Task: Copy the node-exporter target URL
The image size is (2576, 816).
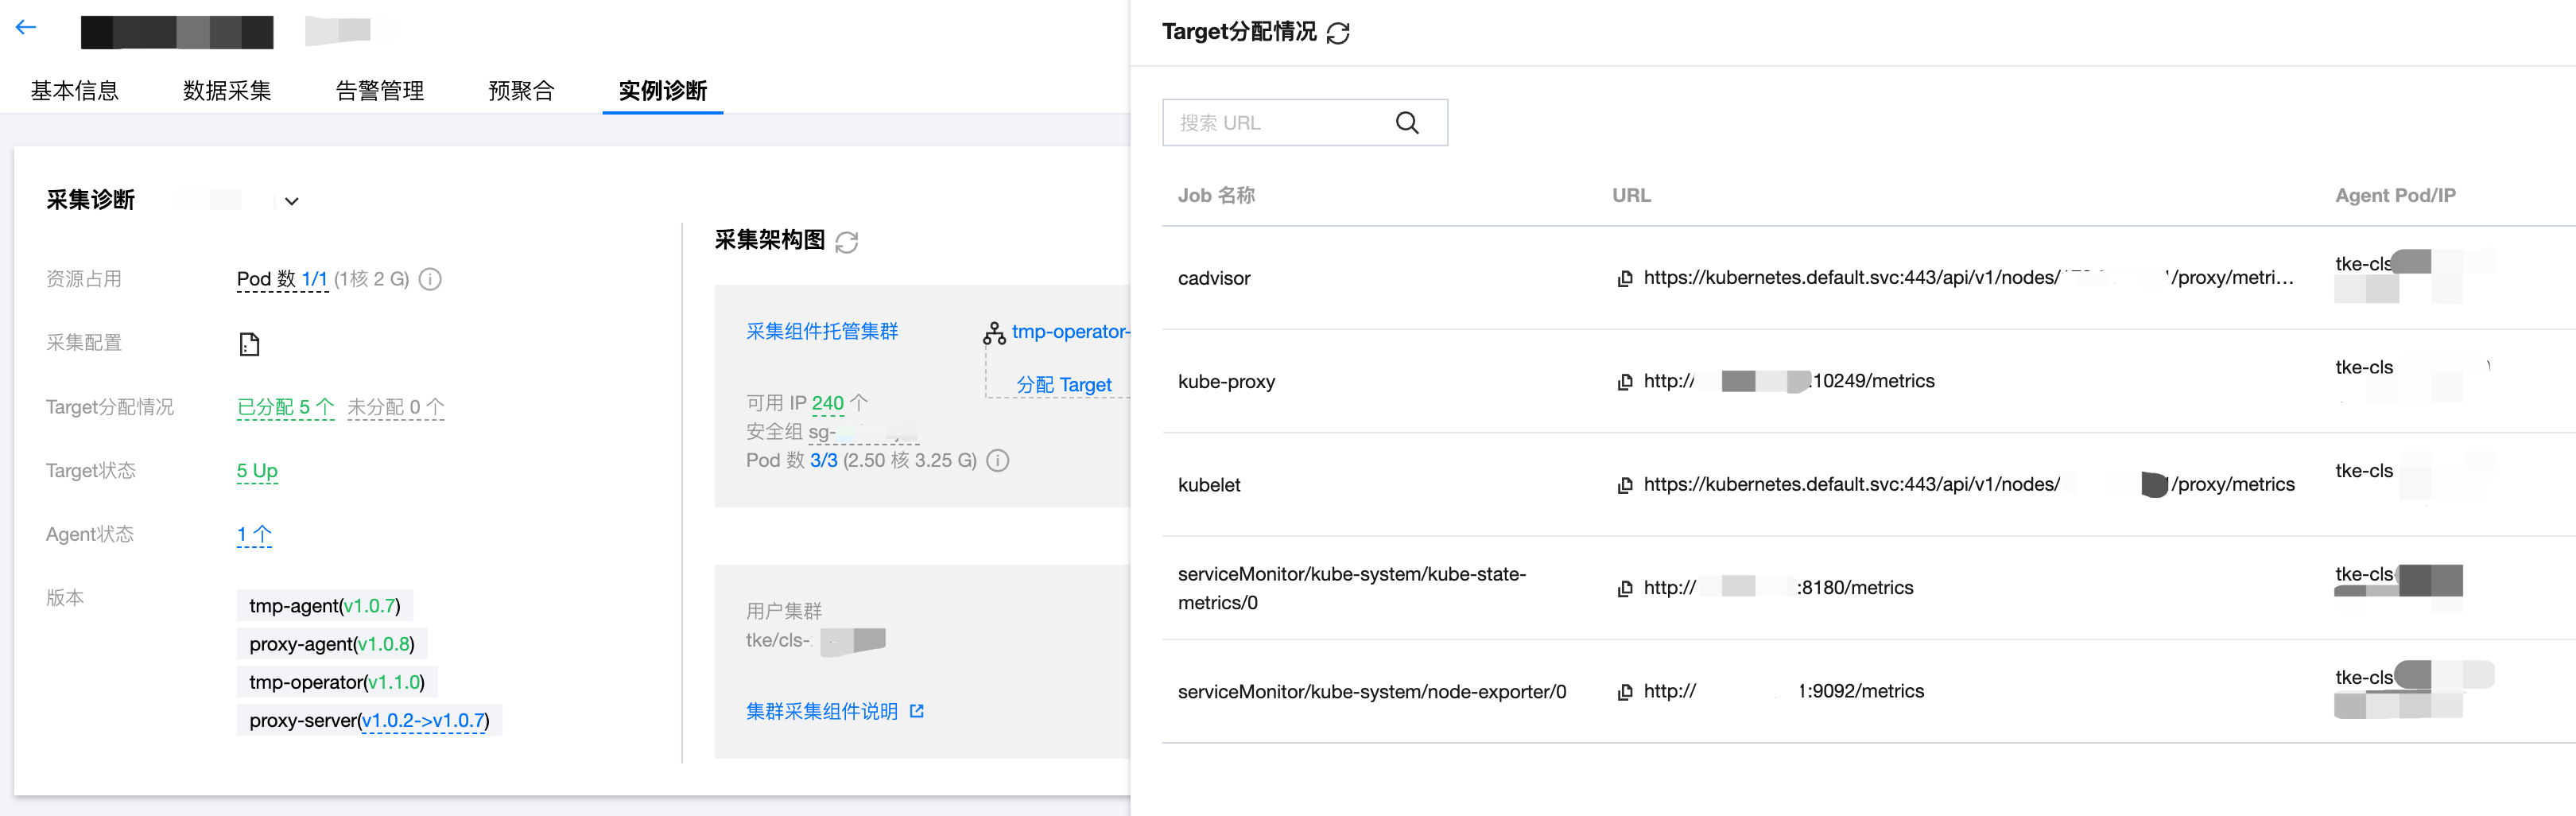Action: 1625,692
